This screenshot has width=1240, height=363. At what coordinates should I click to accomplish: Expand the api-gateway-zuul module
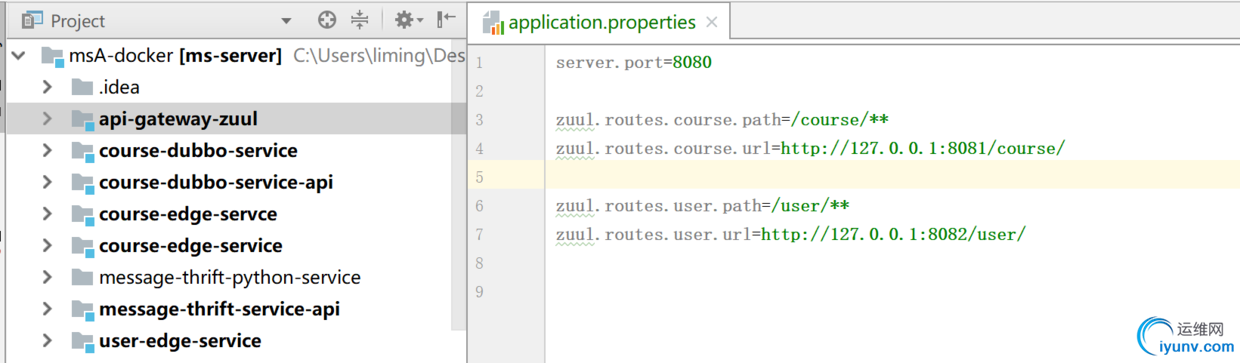tap(47, 119)
